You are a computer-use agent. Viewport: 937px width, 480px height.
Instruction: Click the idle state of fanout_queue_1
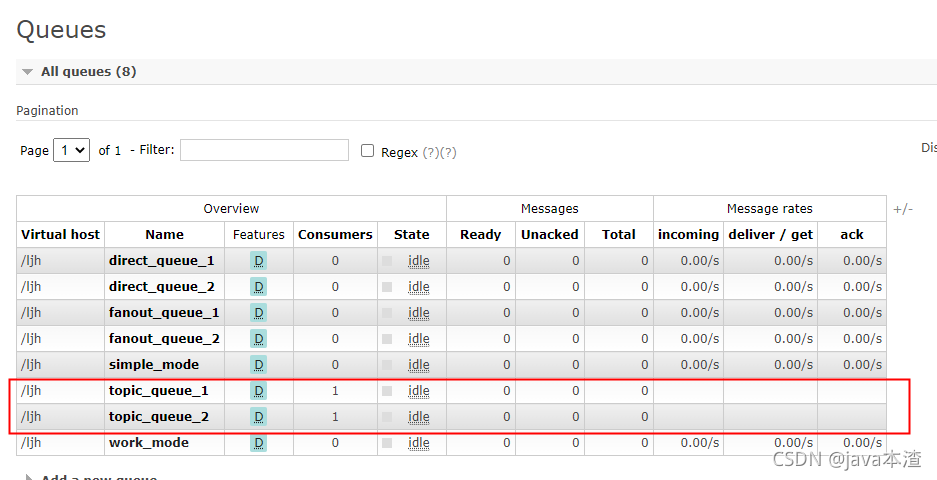pyautogui.click(x=418, y=313)
